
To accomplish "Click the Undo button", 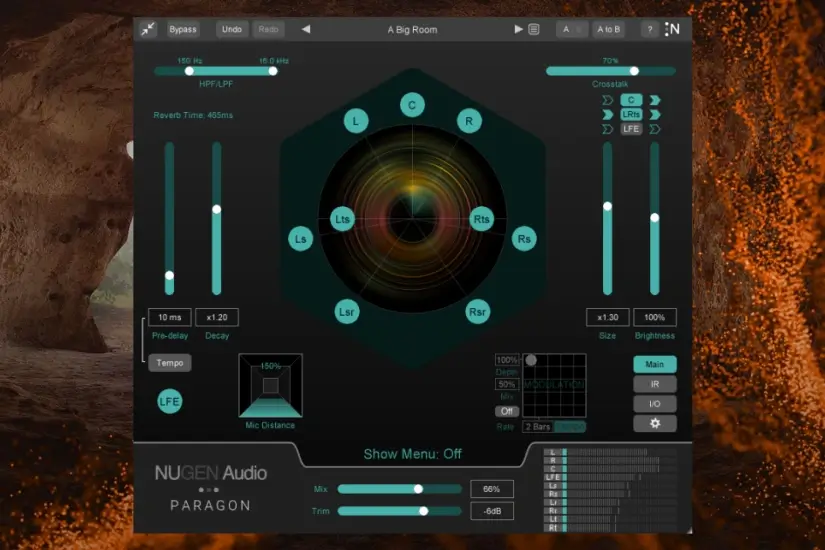I will pyautogui.click(x=232, y=29).
